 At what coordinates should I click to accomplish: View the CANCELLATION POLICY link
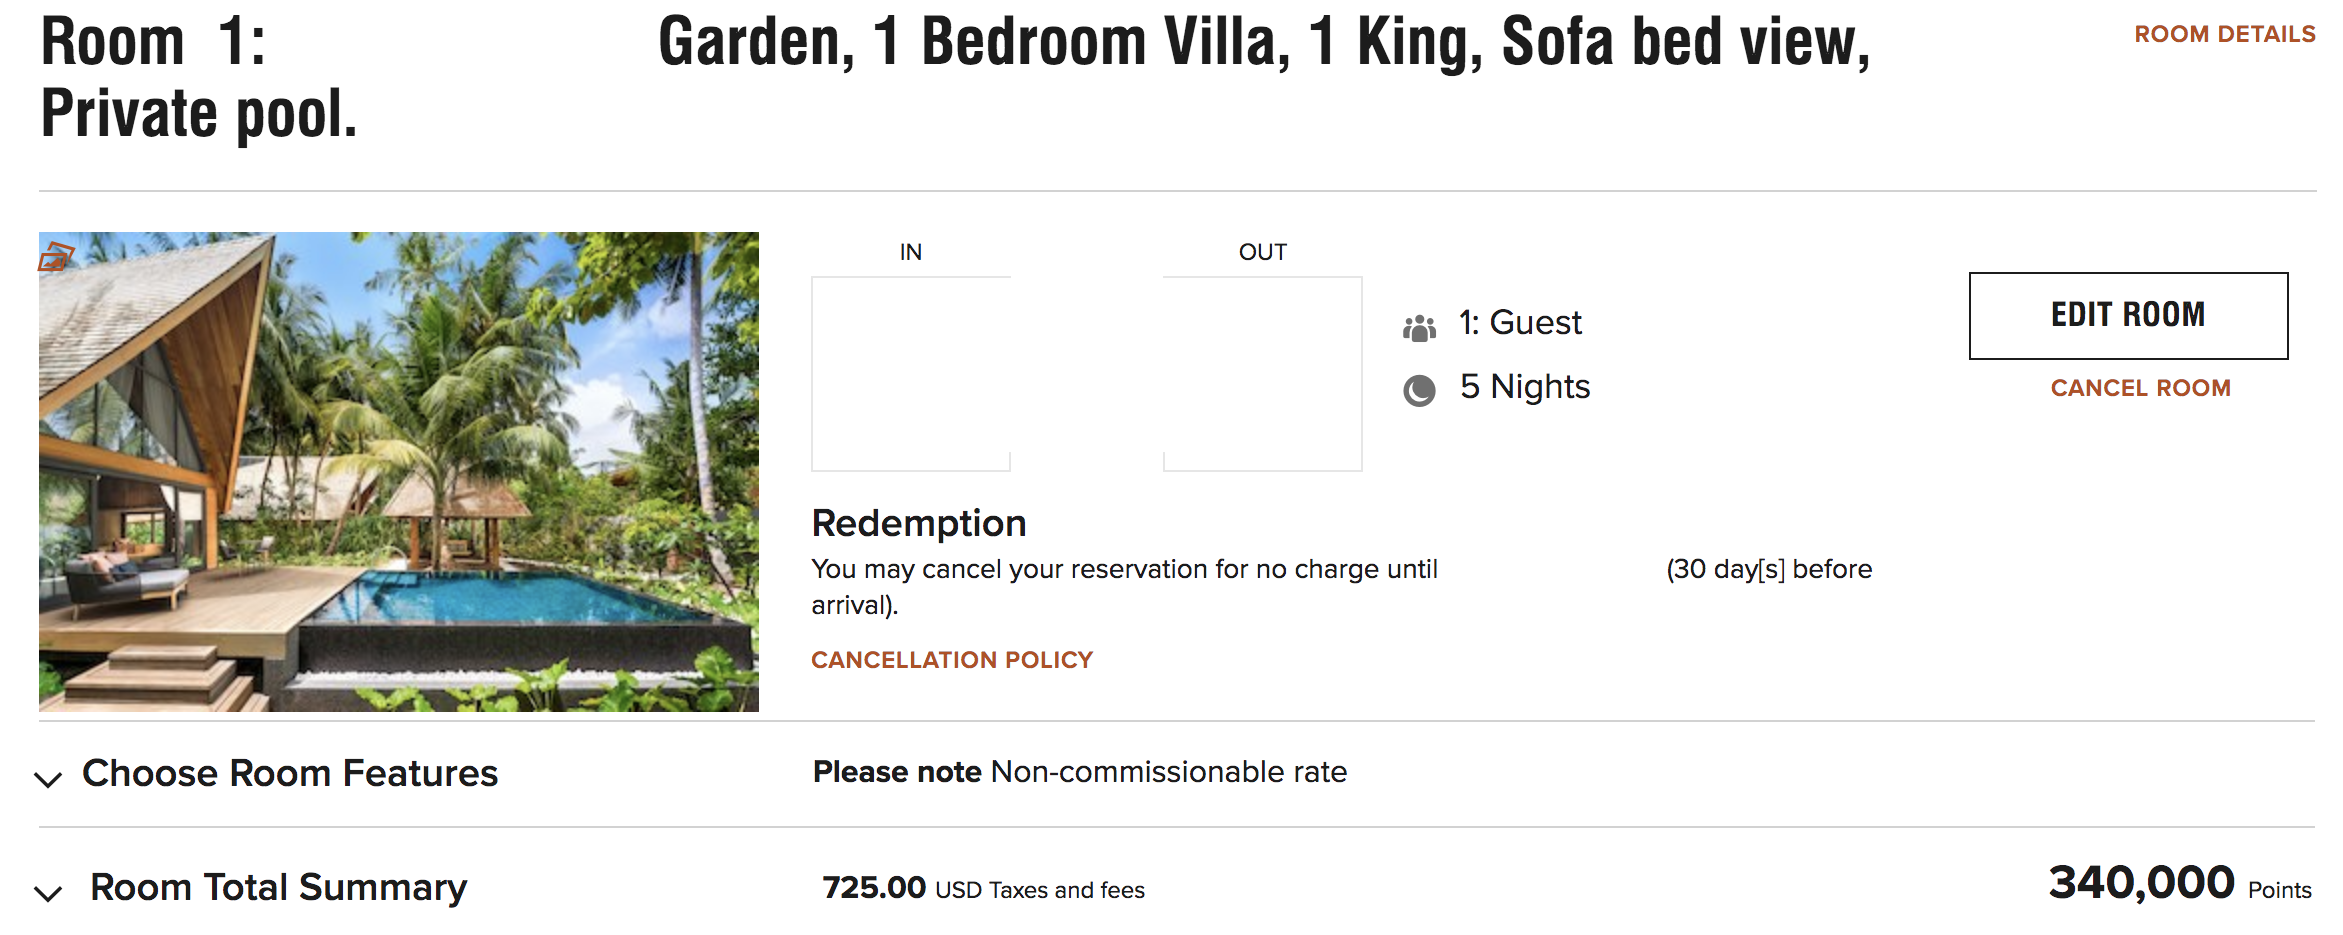coord(951,660)
